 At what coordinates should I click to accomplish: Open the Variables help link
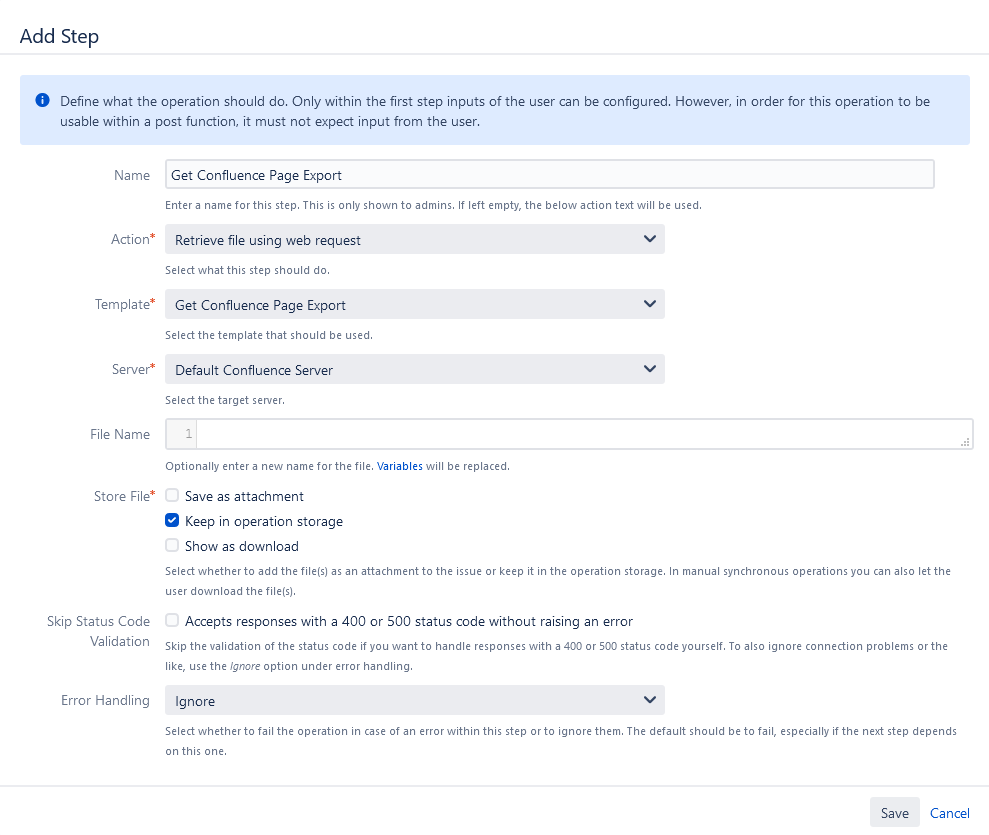(x=399, y=466)
